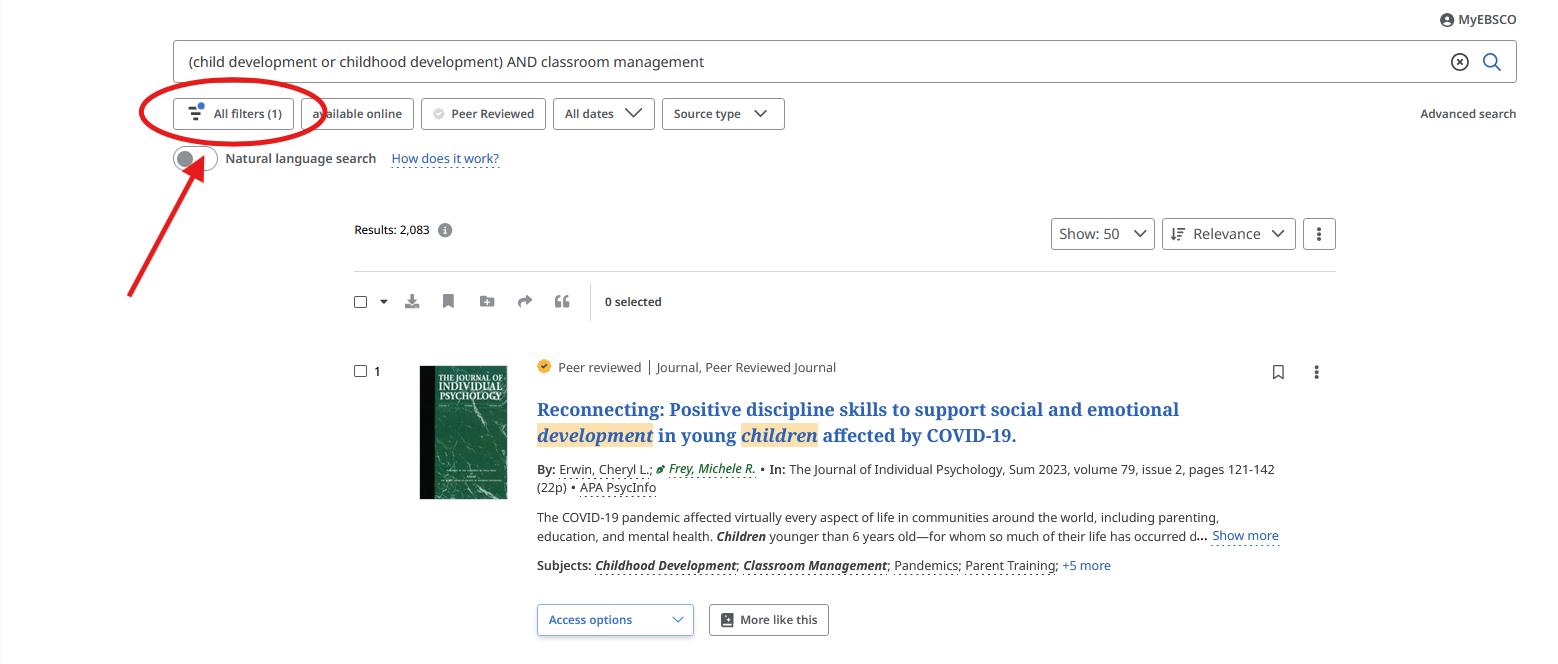Open the Access options dropdown
Image resolution: width=1558 pixels, height=664 pixels.
(x=615, y=620)
